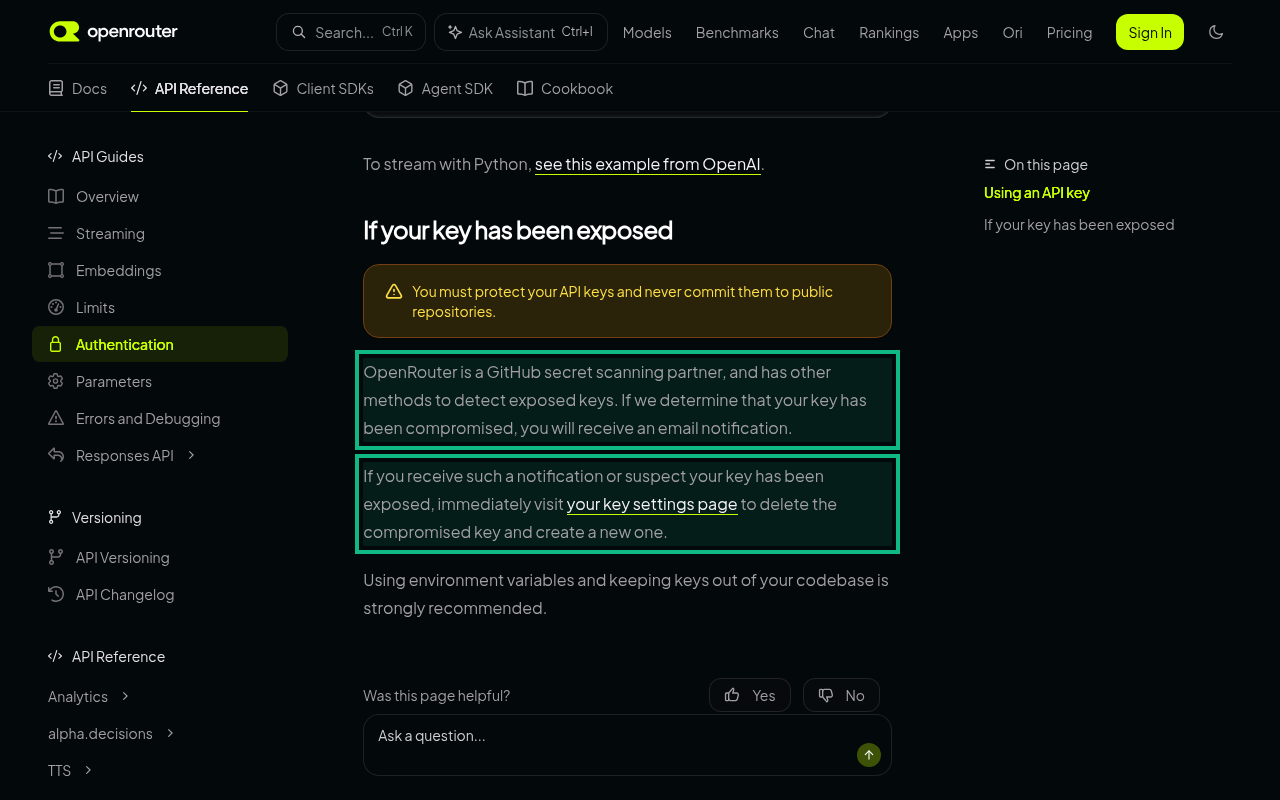This screenshot has height=800, width=1280.
Task: Click the sidebar API Reference section code icon
Action: pos(55,656)
